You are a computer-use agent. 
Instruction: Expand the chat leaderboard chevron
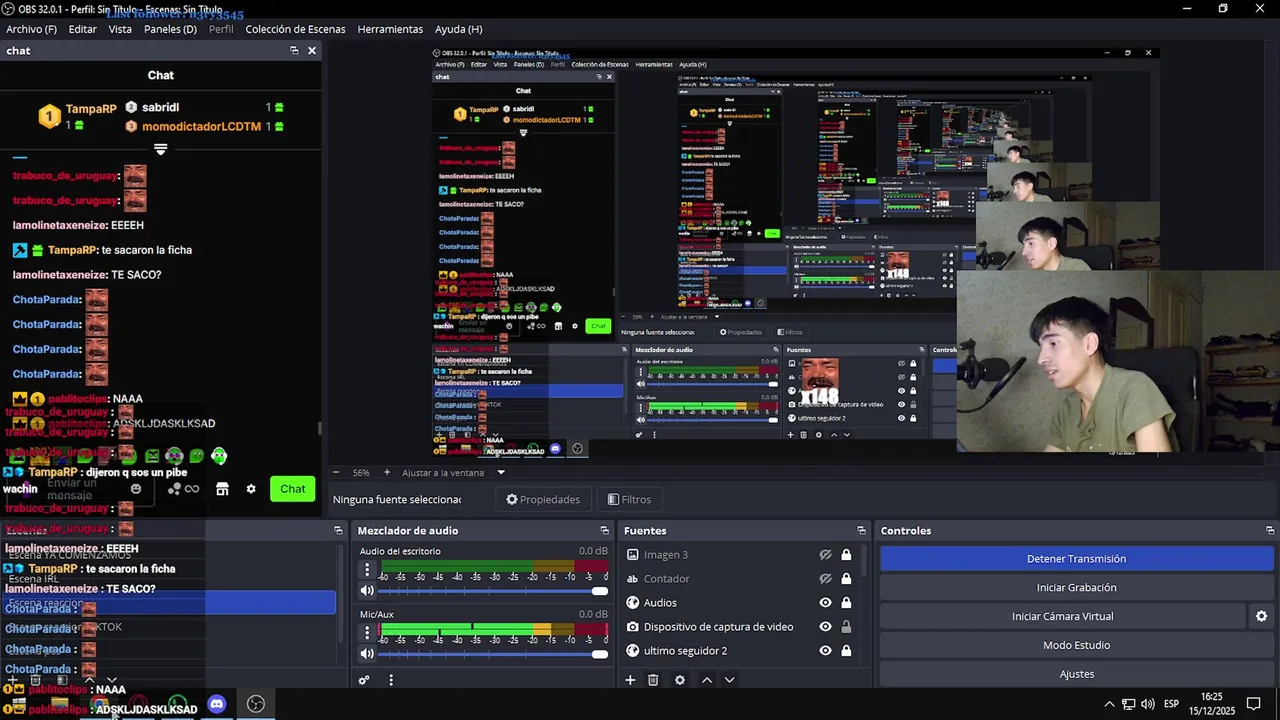pos(160,149)
